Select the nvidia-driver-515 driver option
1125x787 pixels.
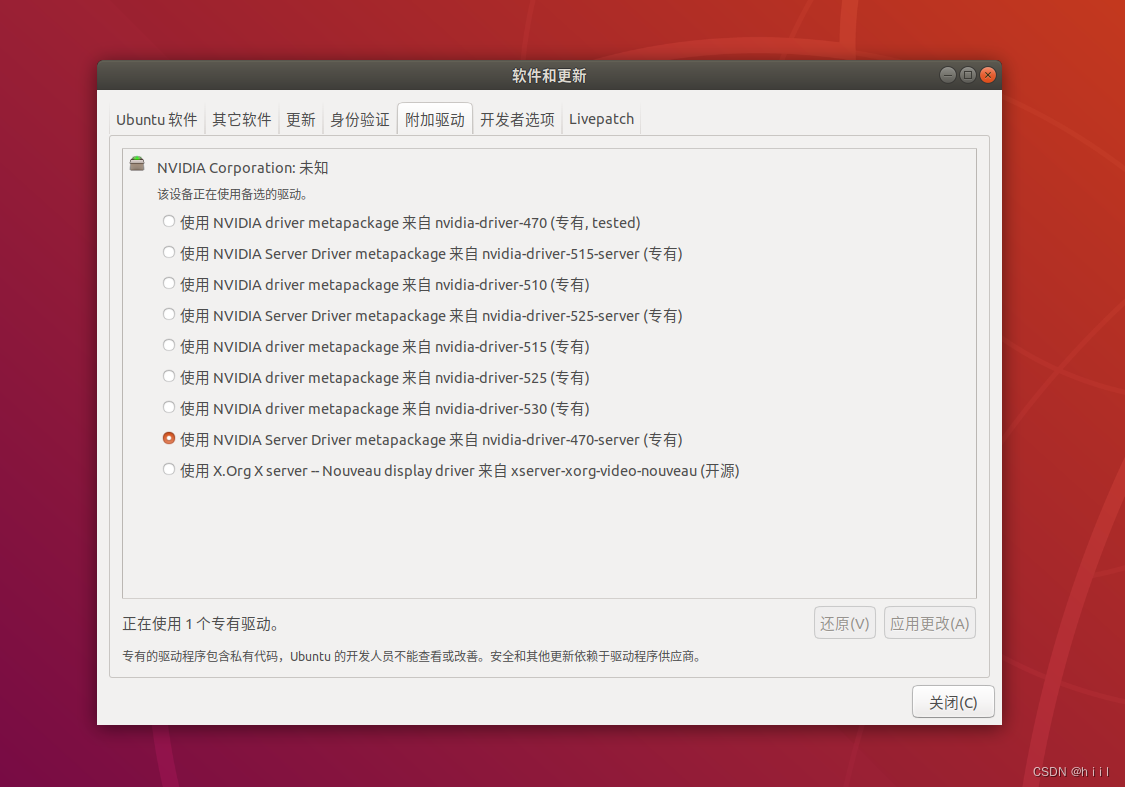[x=169, y=345]
